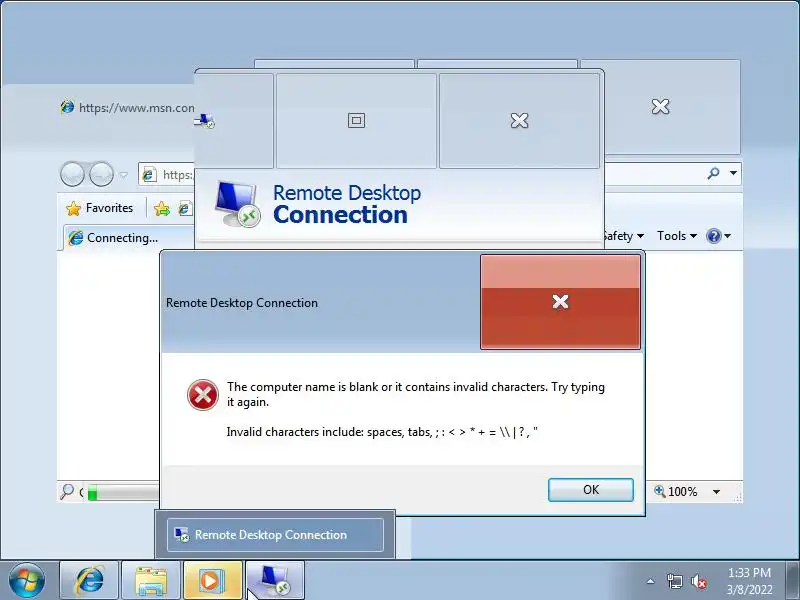Maximize the Remote Desktop Connection window
Viewport: 800px width, 600px height.
tap(356, 120)
